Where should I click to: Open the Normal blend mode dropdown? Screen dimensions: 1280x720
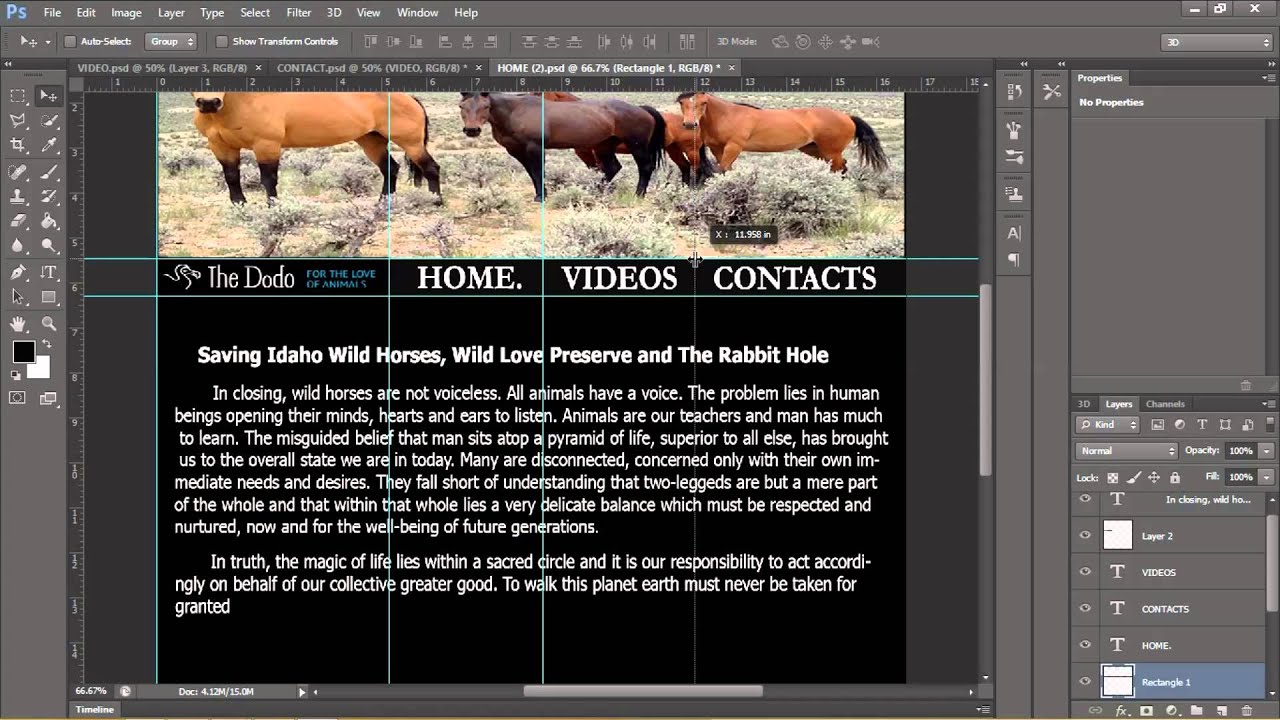(x=1126, y=451)
